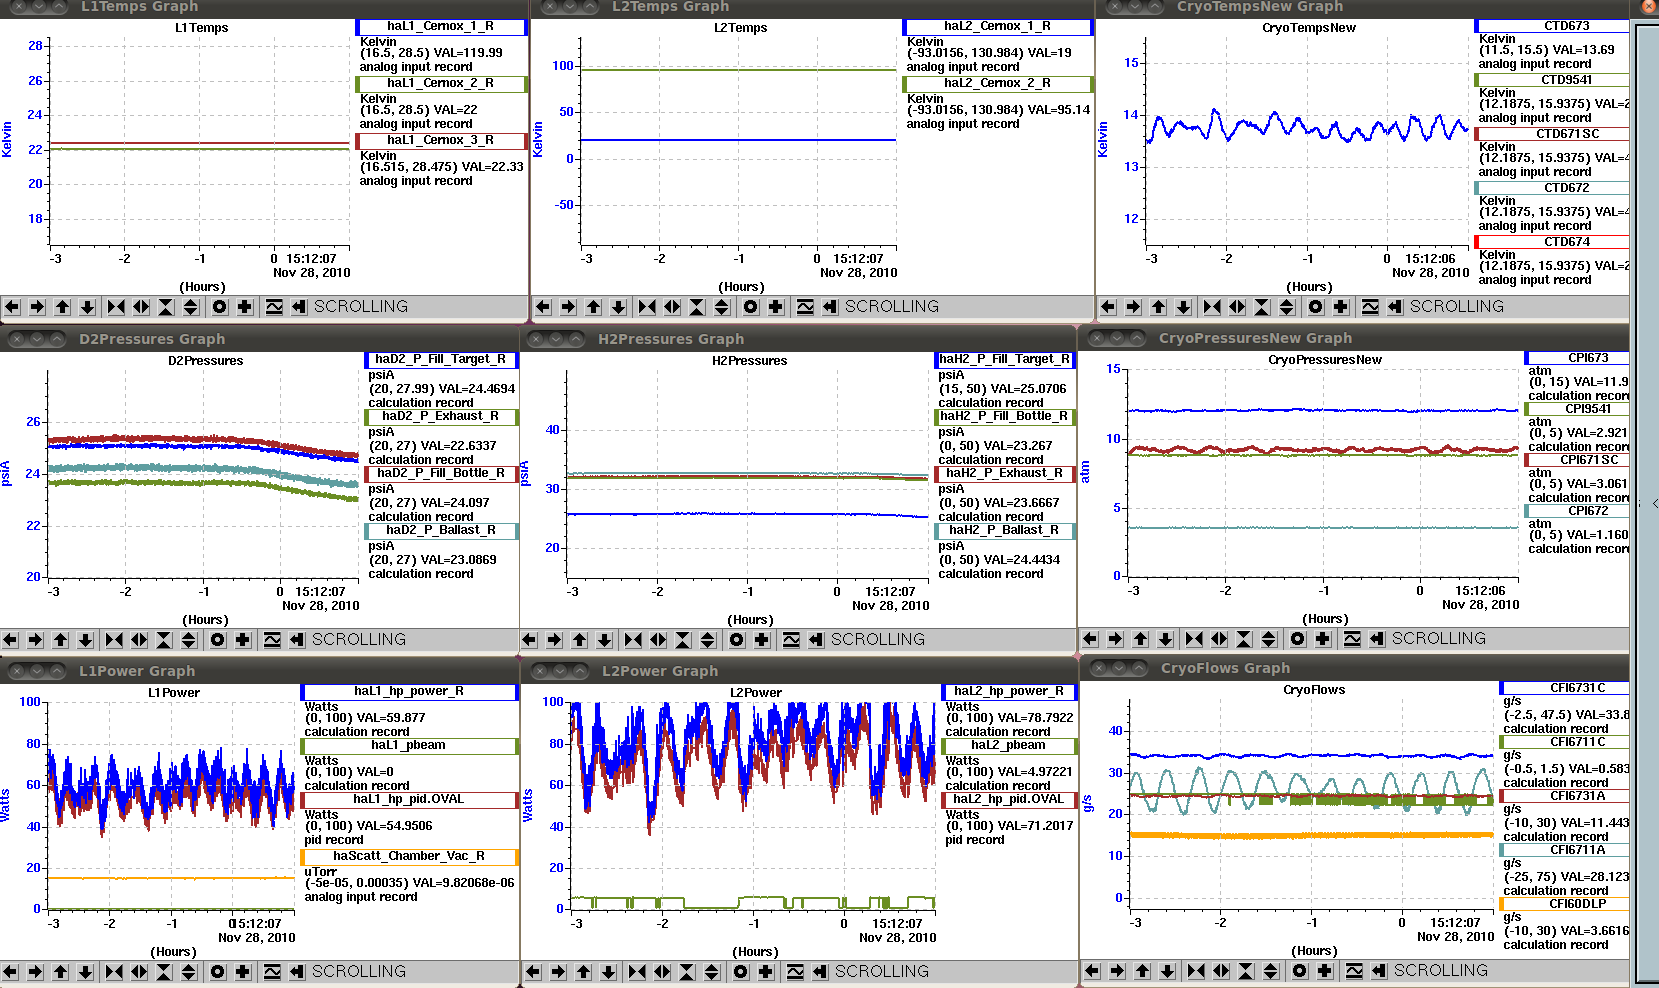Select the CFI60DLP legend button
The height and width of the screenshot is (988, 1659).
pos(1565,904)
